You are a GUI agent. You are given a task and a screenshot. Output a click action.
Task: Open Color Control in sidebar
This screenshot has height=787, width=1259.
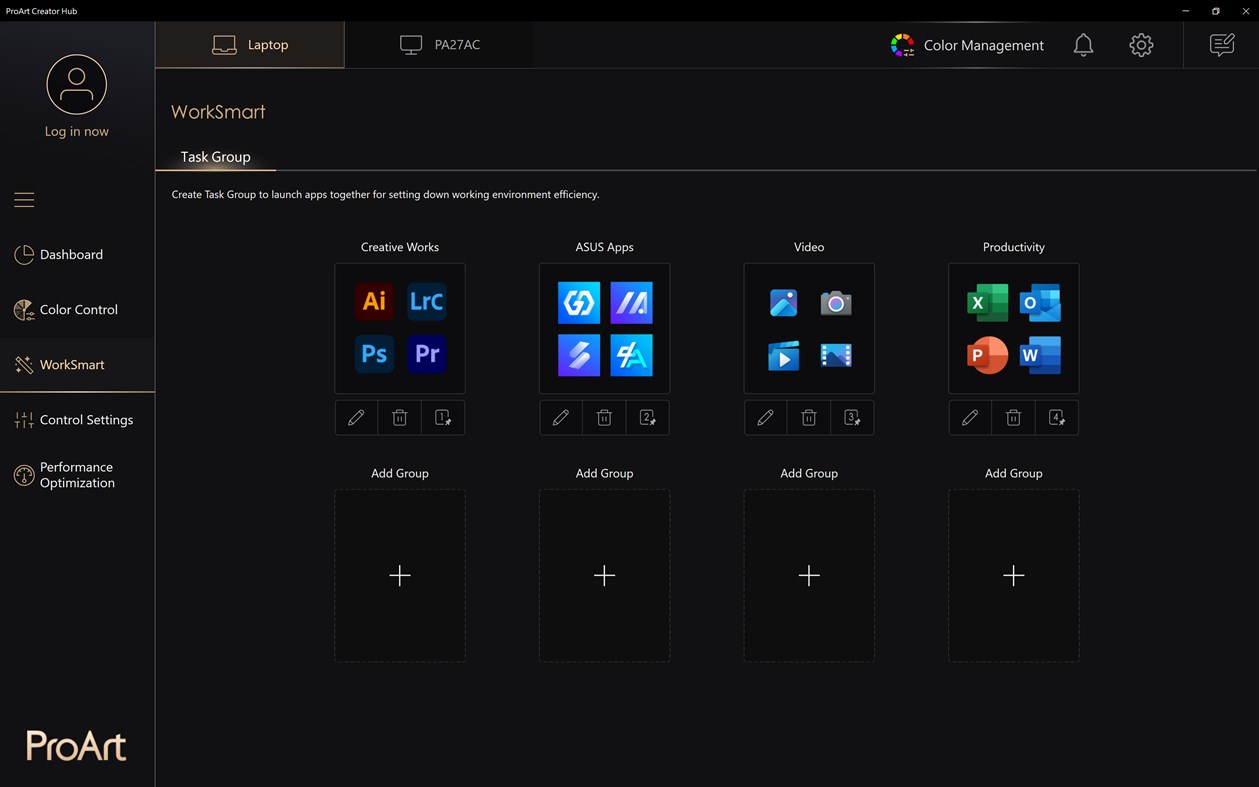tap(77, 310)
